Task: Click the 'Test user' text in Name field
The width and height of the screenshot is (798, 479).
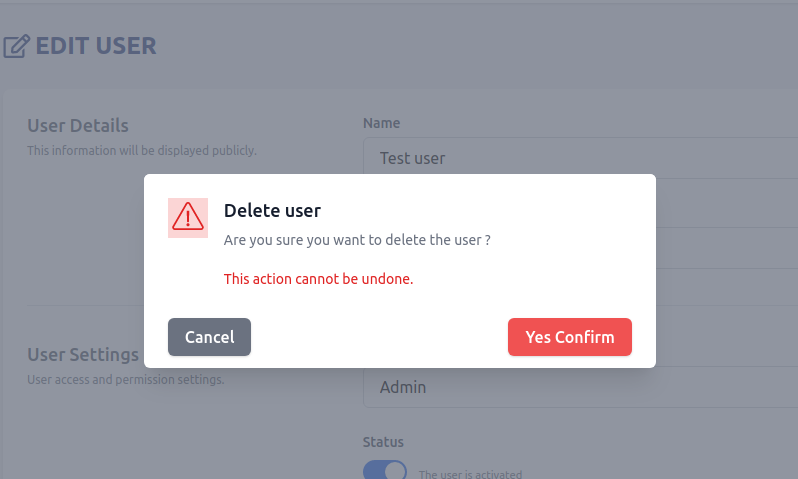Action: pyautogui.click(x=413, y=158)
